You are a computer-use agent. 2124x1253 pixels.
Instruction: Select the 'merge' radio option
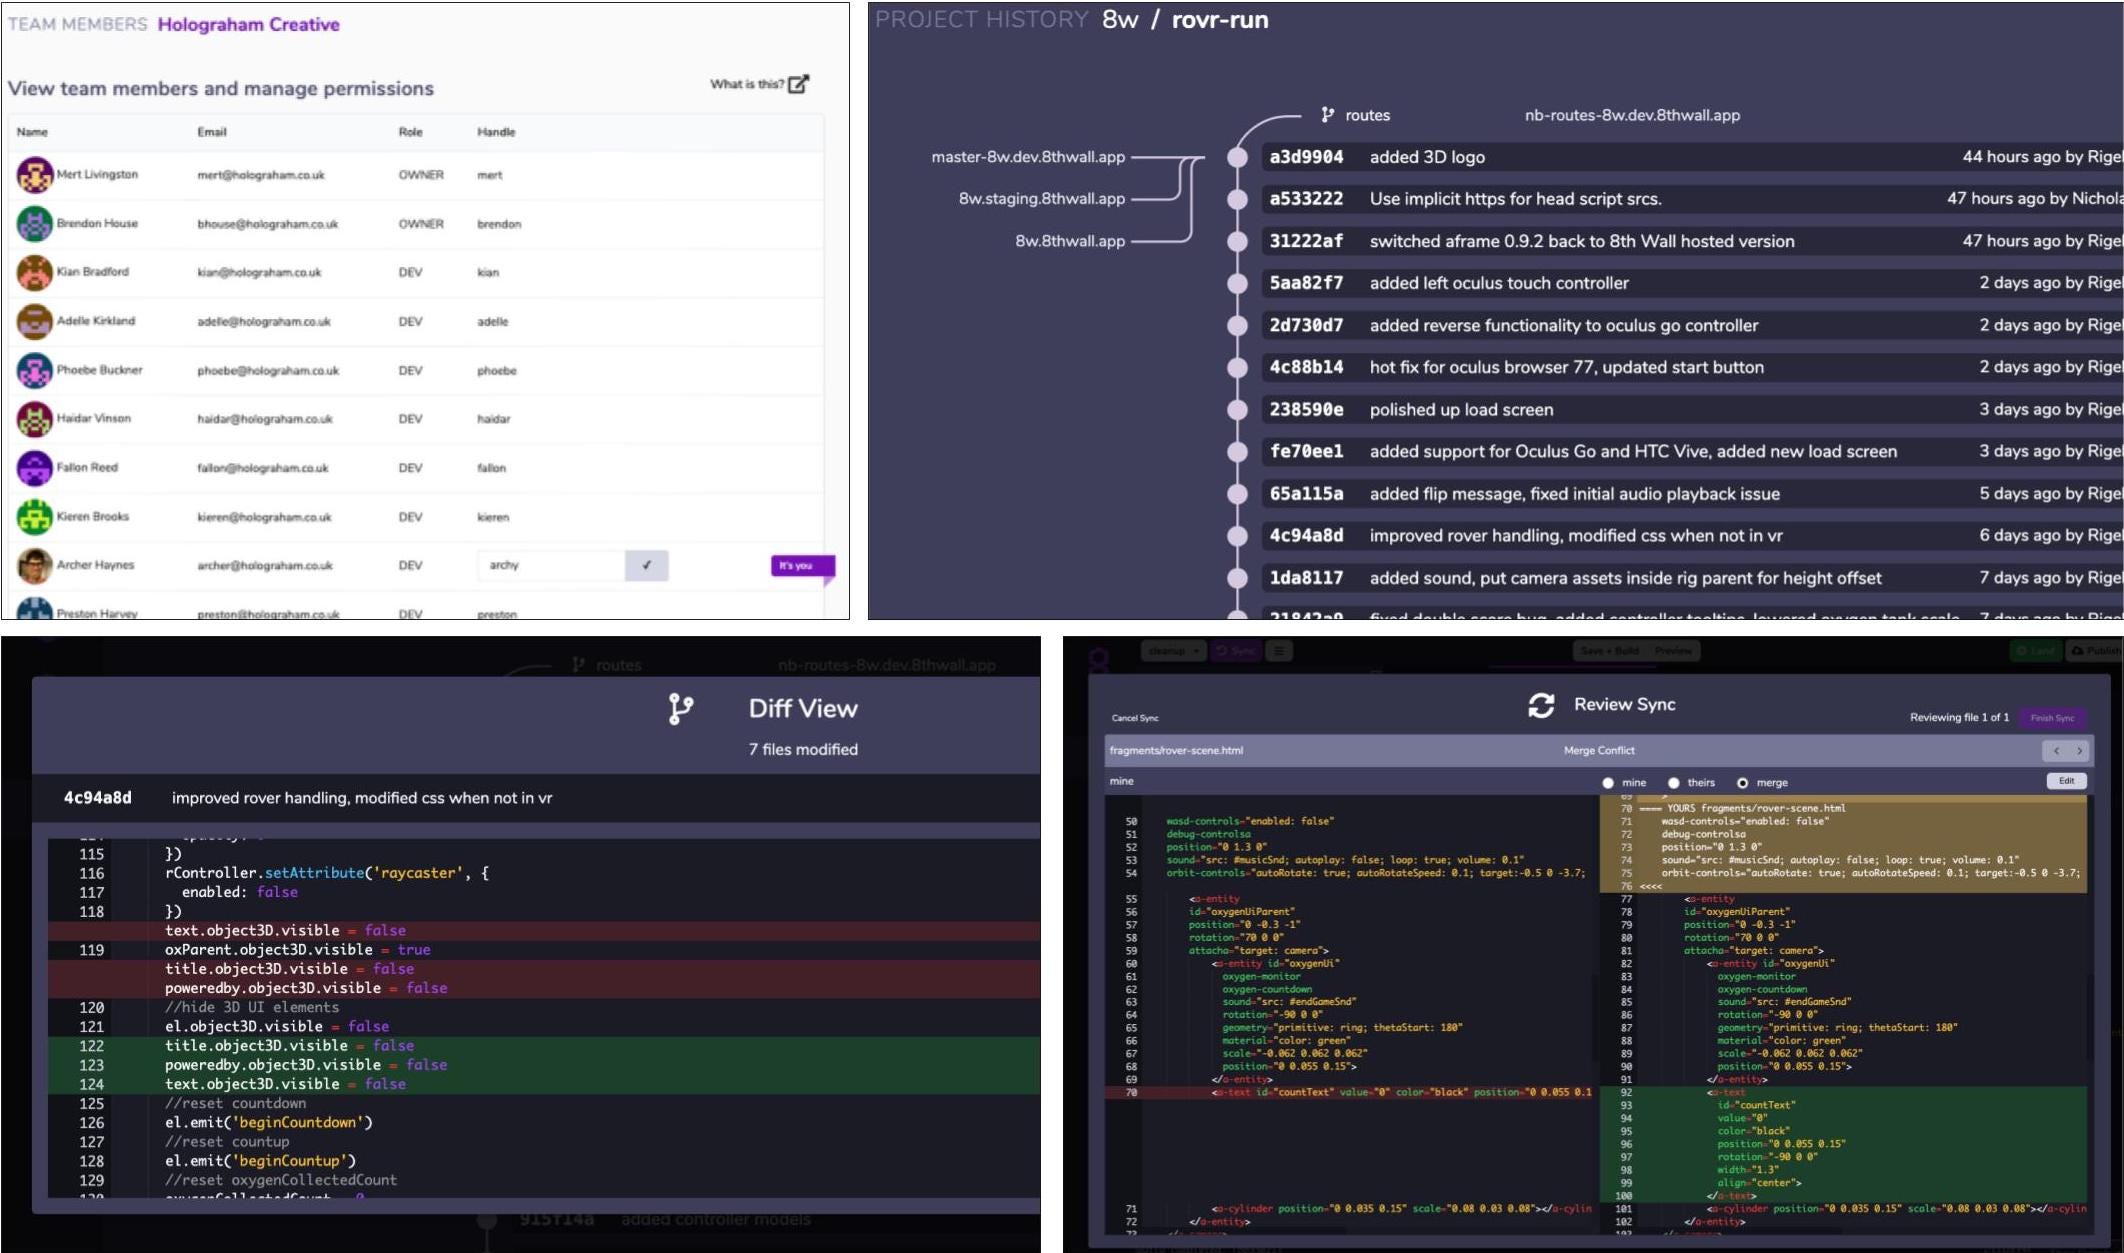1742,783
